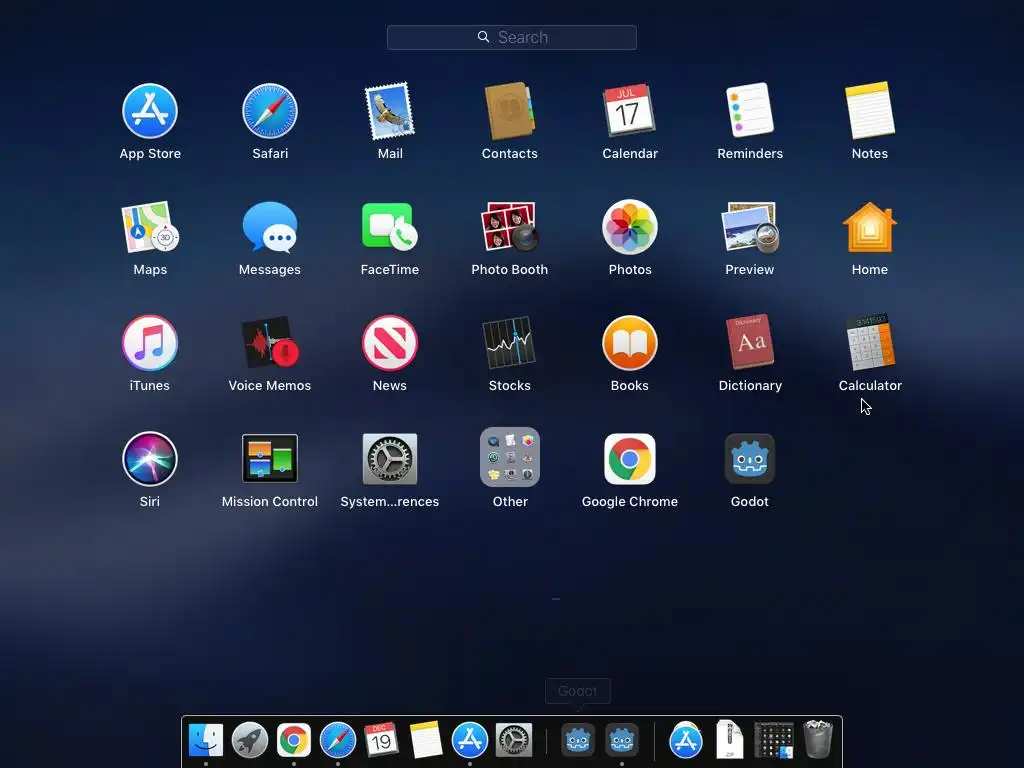Launch Safari from the Launchpad grid

270,111
